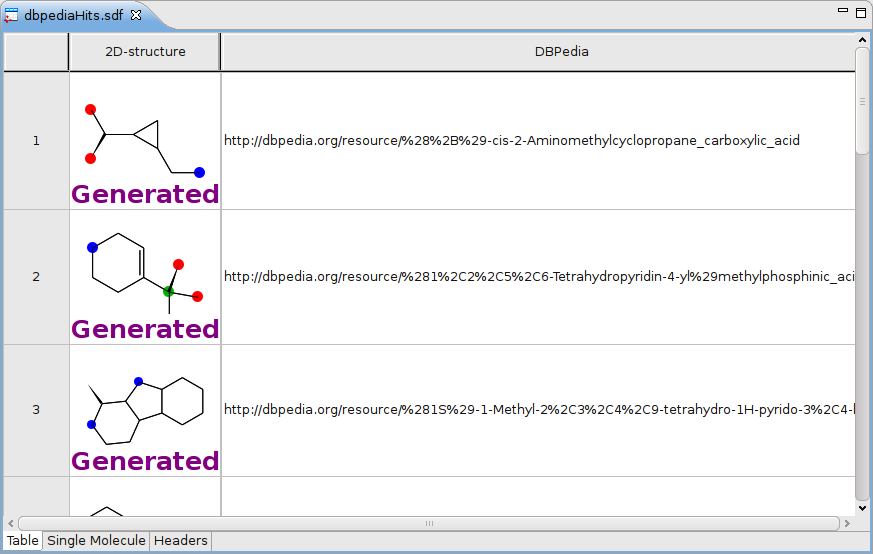Screen dimensions: 873x554
Task: Click the 2D-structure column header
Action: click(x=145, y=52)
